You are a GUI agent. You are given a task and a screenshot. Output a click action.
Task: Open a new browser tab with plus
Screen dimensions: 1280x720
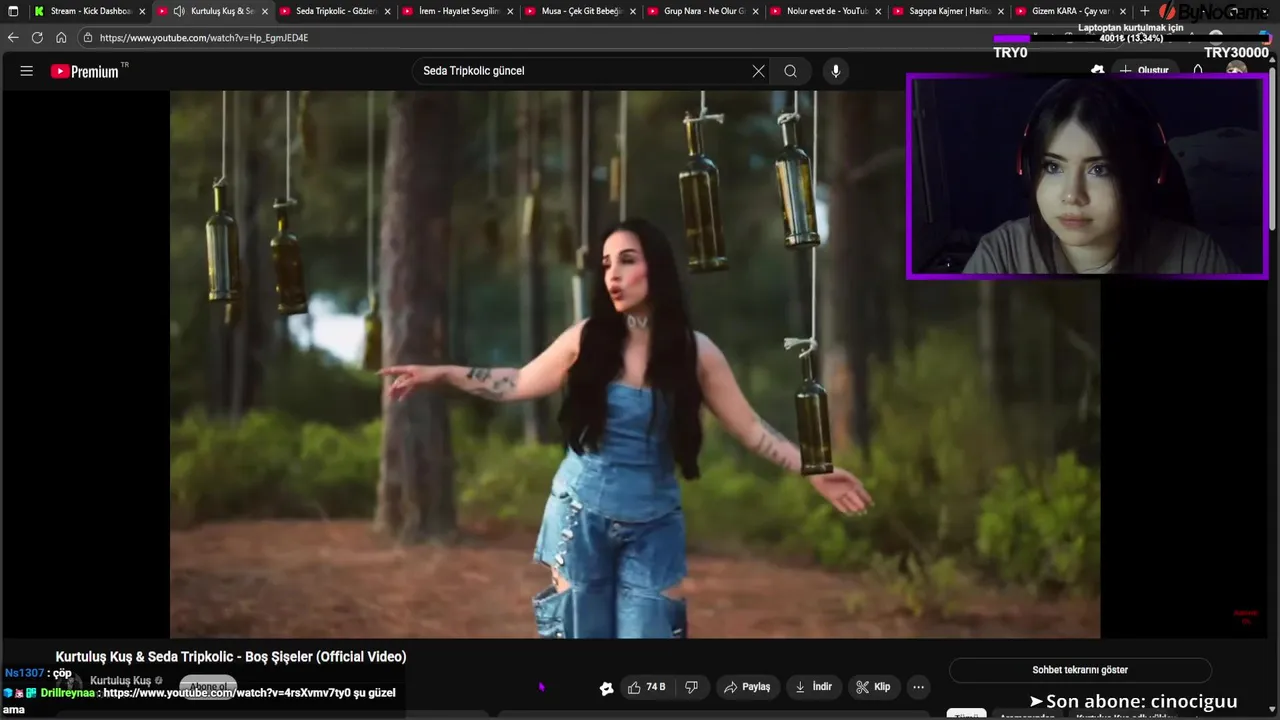pyautogui.click(x=1145, y=11)
